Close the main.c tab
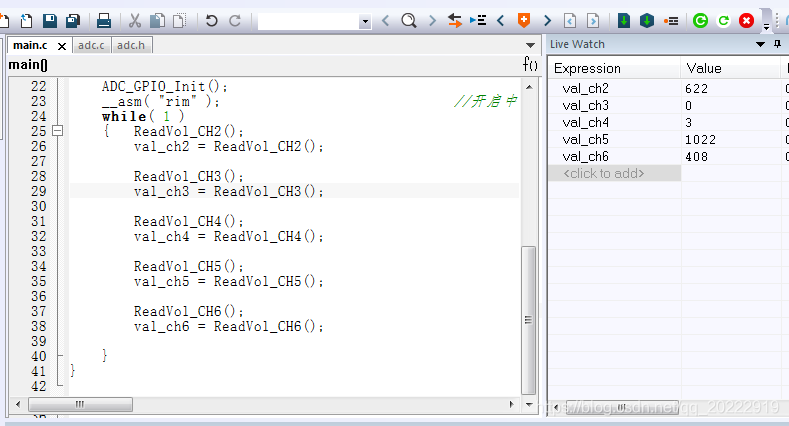The image size is (789, 426). [62, 46]
